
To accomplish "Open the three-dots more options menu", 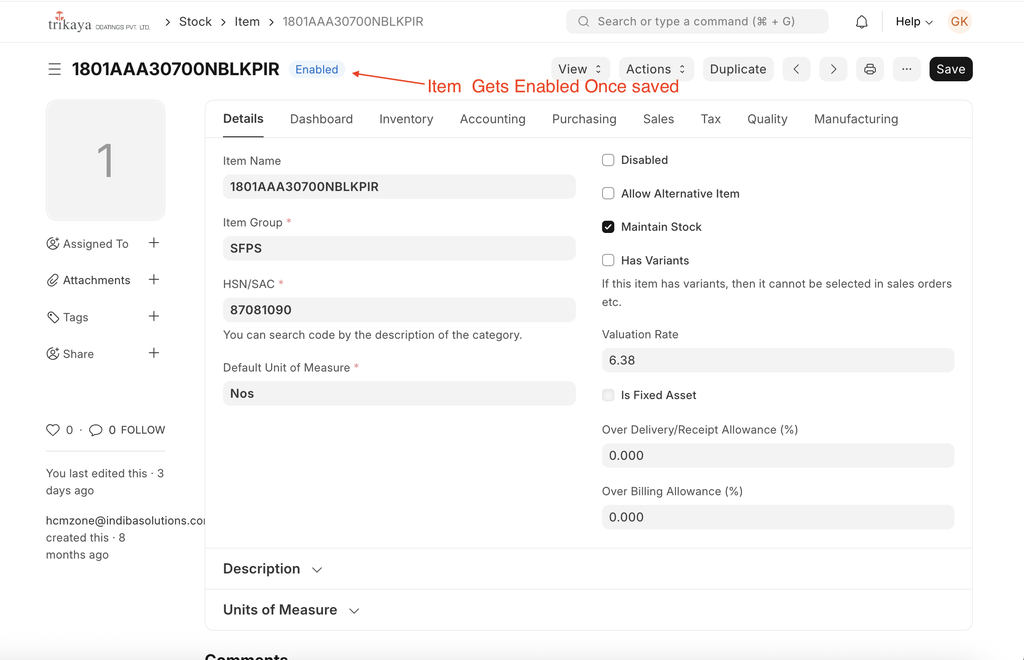I will [906, 69].
